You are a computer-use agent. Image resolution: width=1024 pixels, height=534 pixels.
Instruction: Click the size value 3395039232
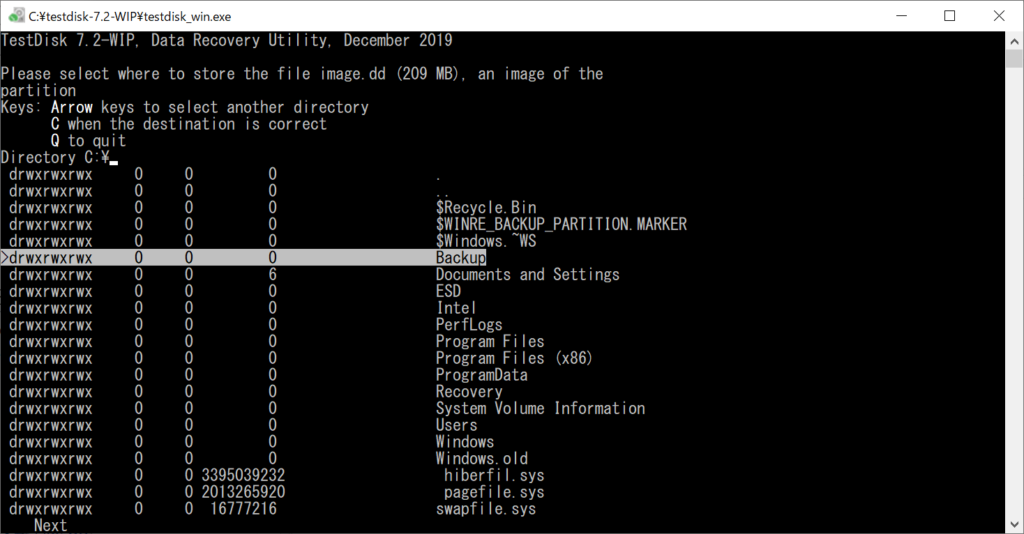[x=243, y=476]
